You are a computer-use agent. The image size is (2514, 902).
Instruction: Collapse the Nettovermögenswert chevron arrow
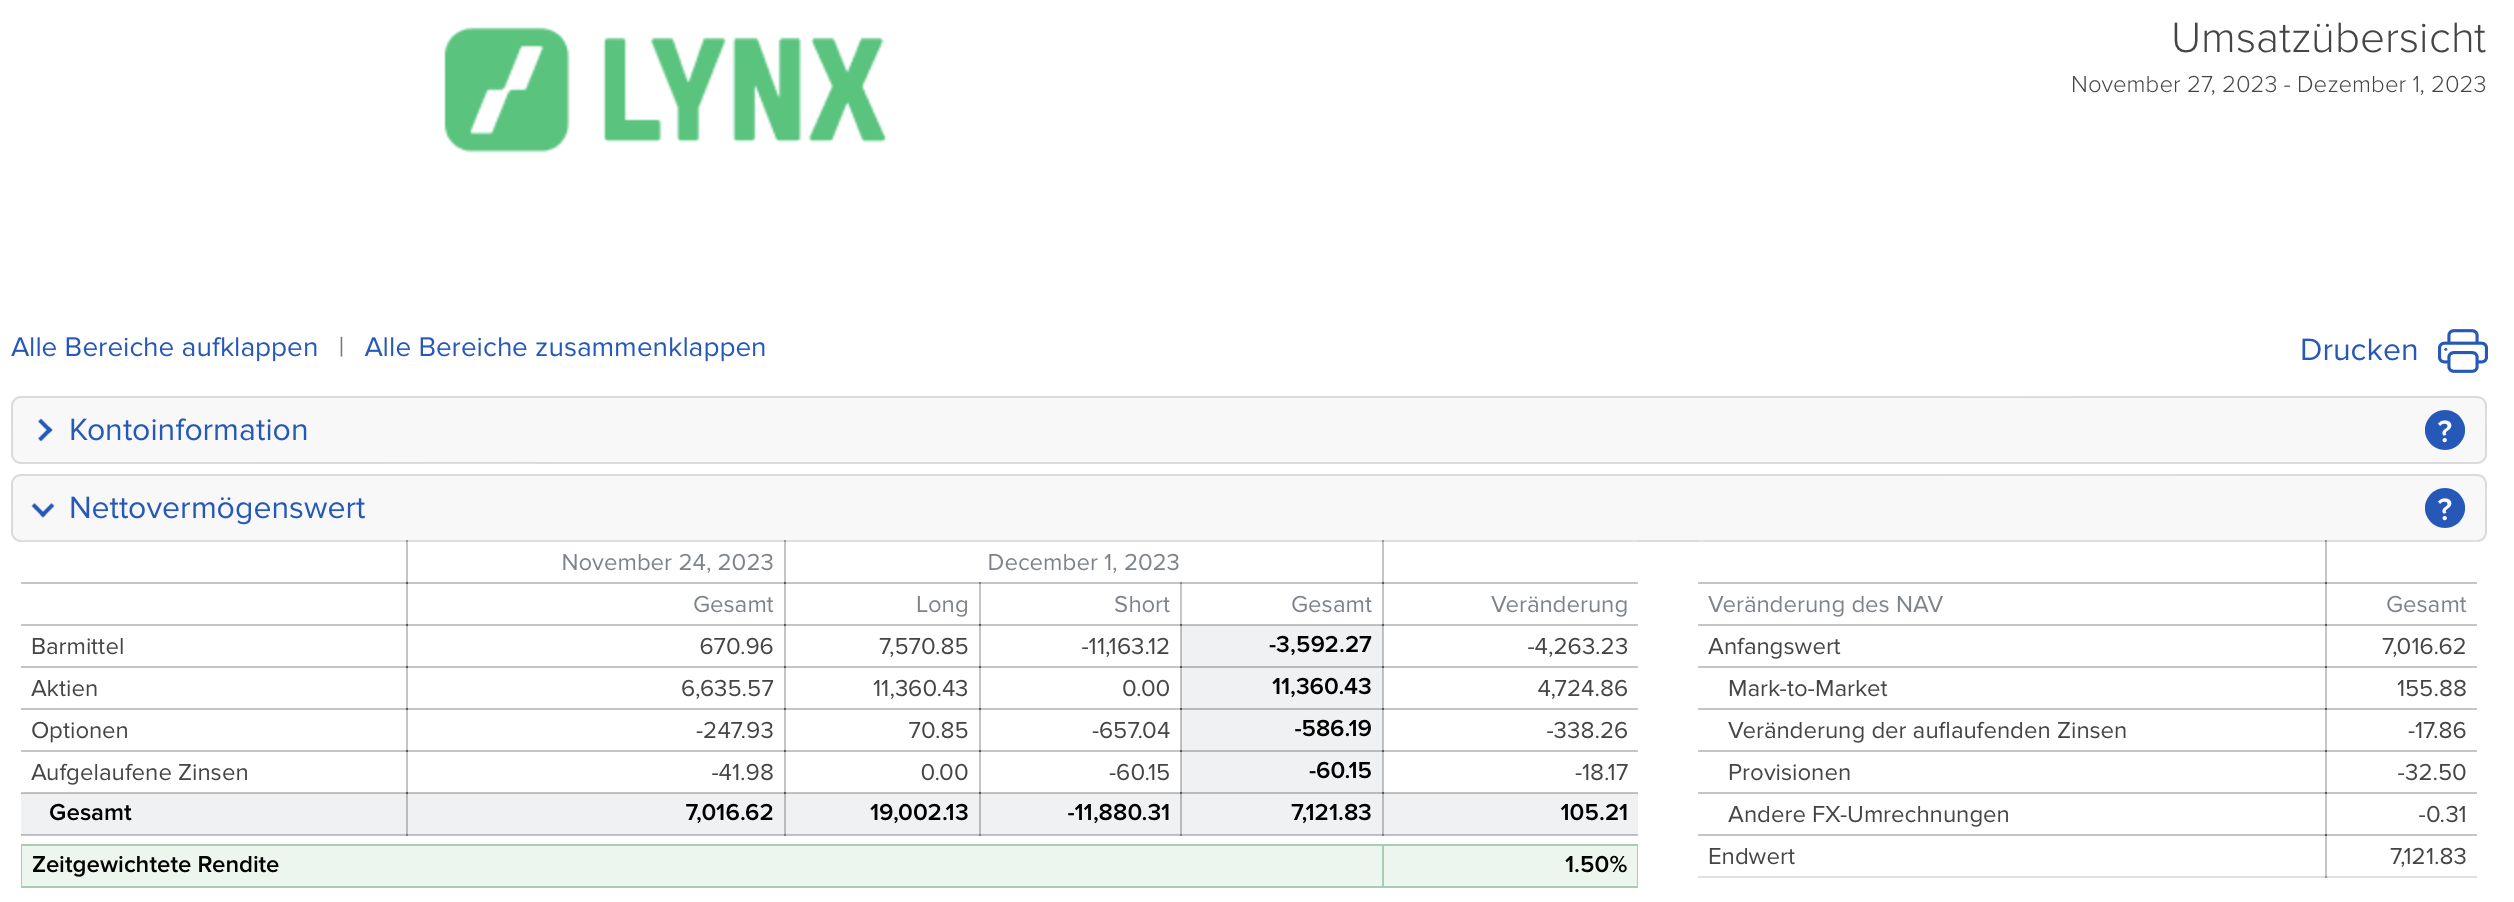[43, 510]
